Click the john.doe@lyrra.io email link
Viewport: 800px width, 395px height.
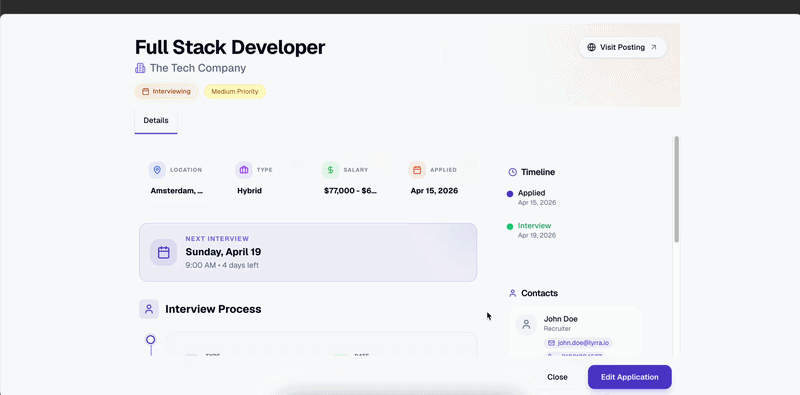578,343
